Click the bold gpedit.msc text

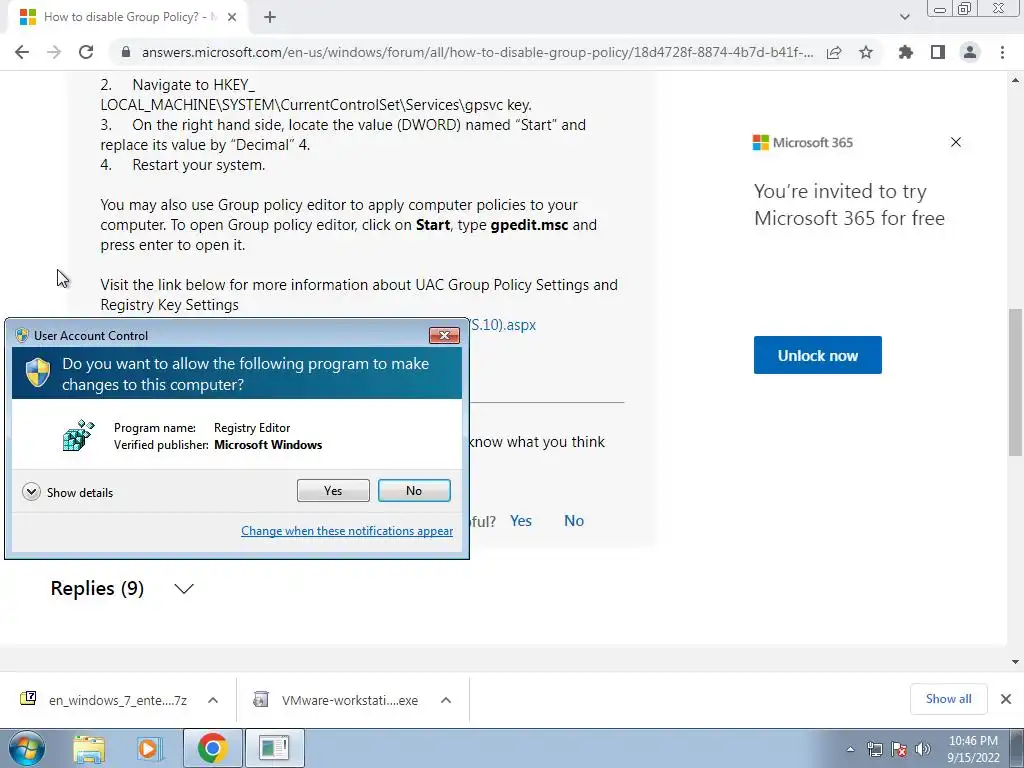click(x=529, y=225)
